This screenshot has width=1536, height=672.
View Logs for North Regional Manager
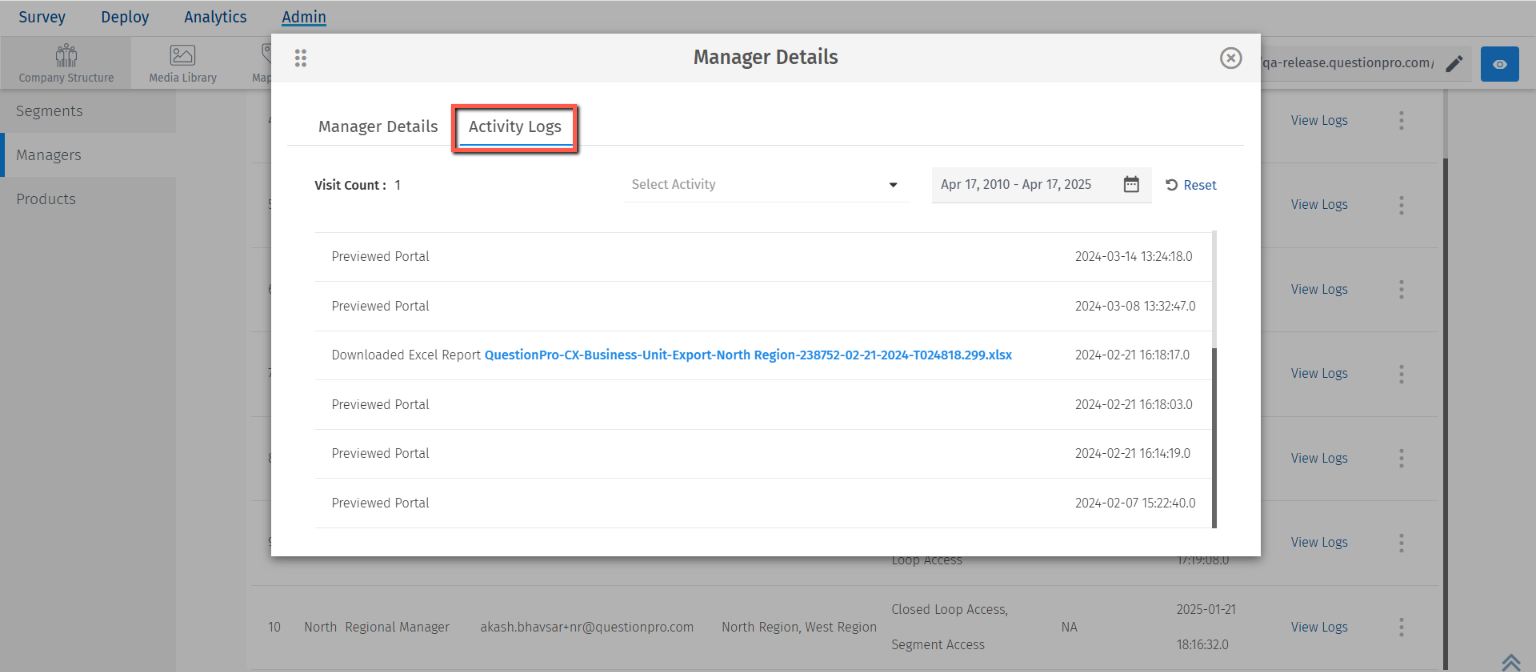tap(1318, 627)
